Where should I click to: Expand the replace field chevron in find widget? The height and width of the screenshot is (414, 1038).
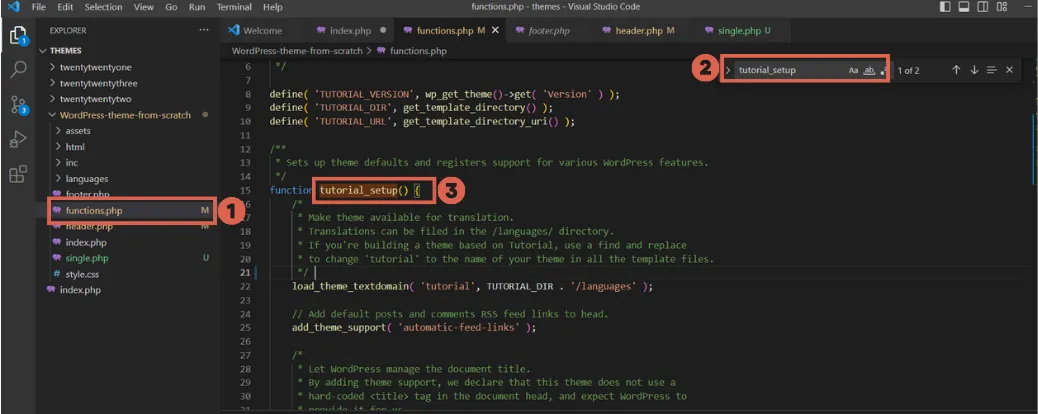click(x=728, y=70)
